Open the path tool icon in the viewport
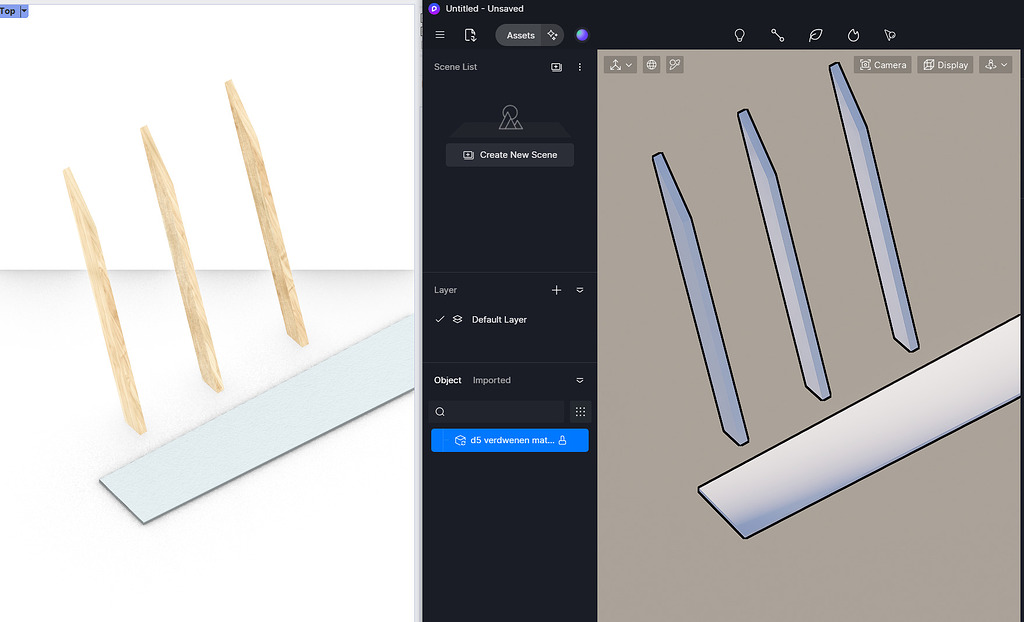This screenshot has width=1024, height=622. (x=675, y=64)
